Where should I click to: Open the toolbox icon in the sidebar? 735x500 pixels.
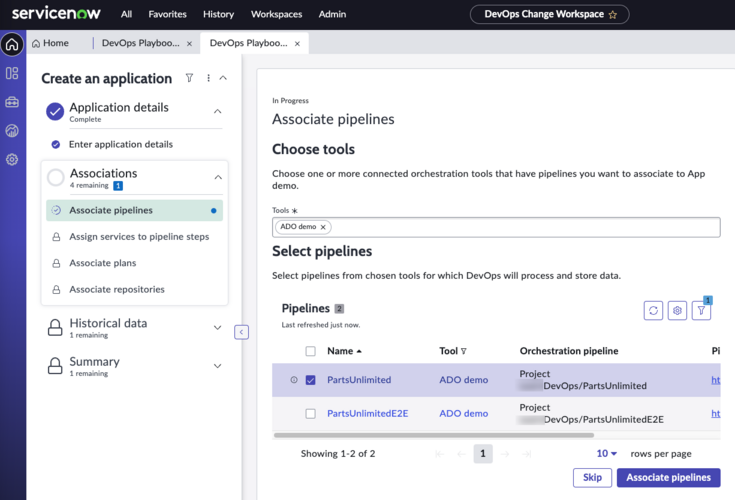[x=12, y=102]
